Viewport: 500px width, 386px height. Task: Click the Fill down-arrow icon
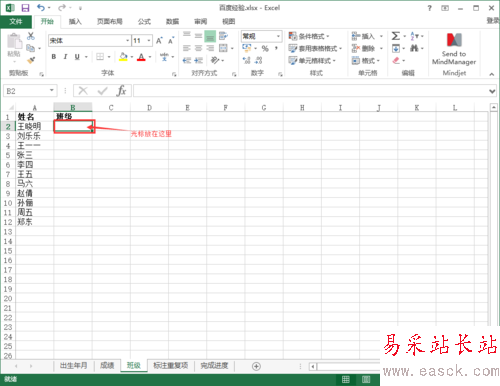coord(396,48)
